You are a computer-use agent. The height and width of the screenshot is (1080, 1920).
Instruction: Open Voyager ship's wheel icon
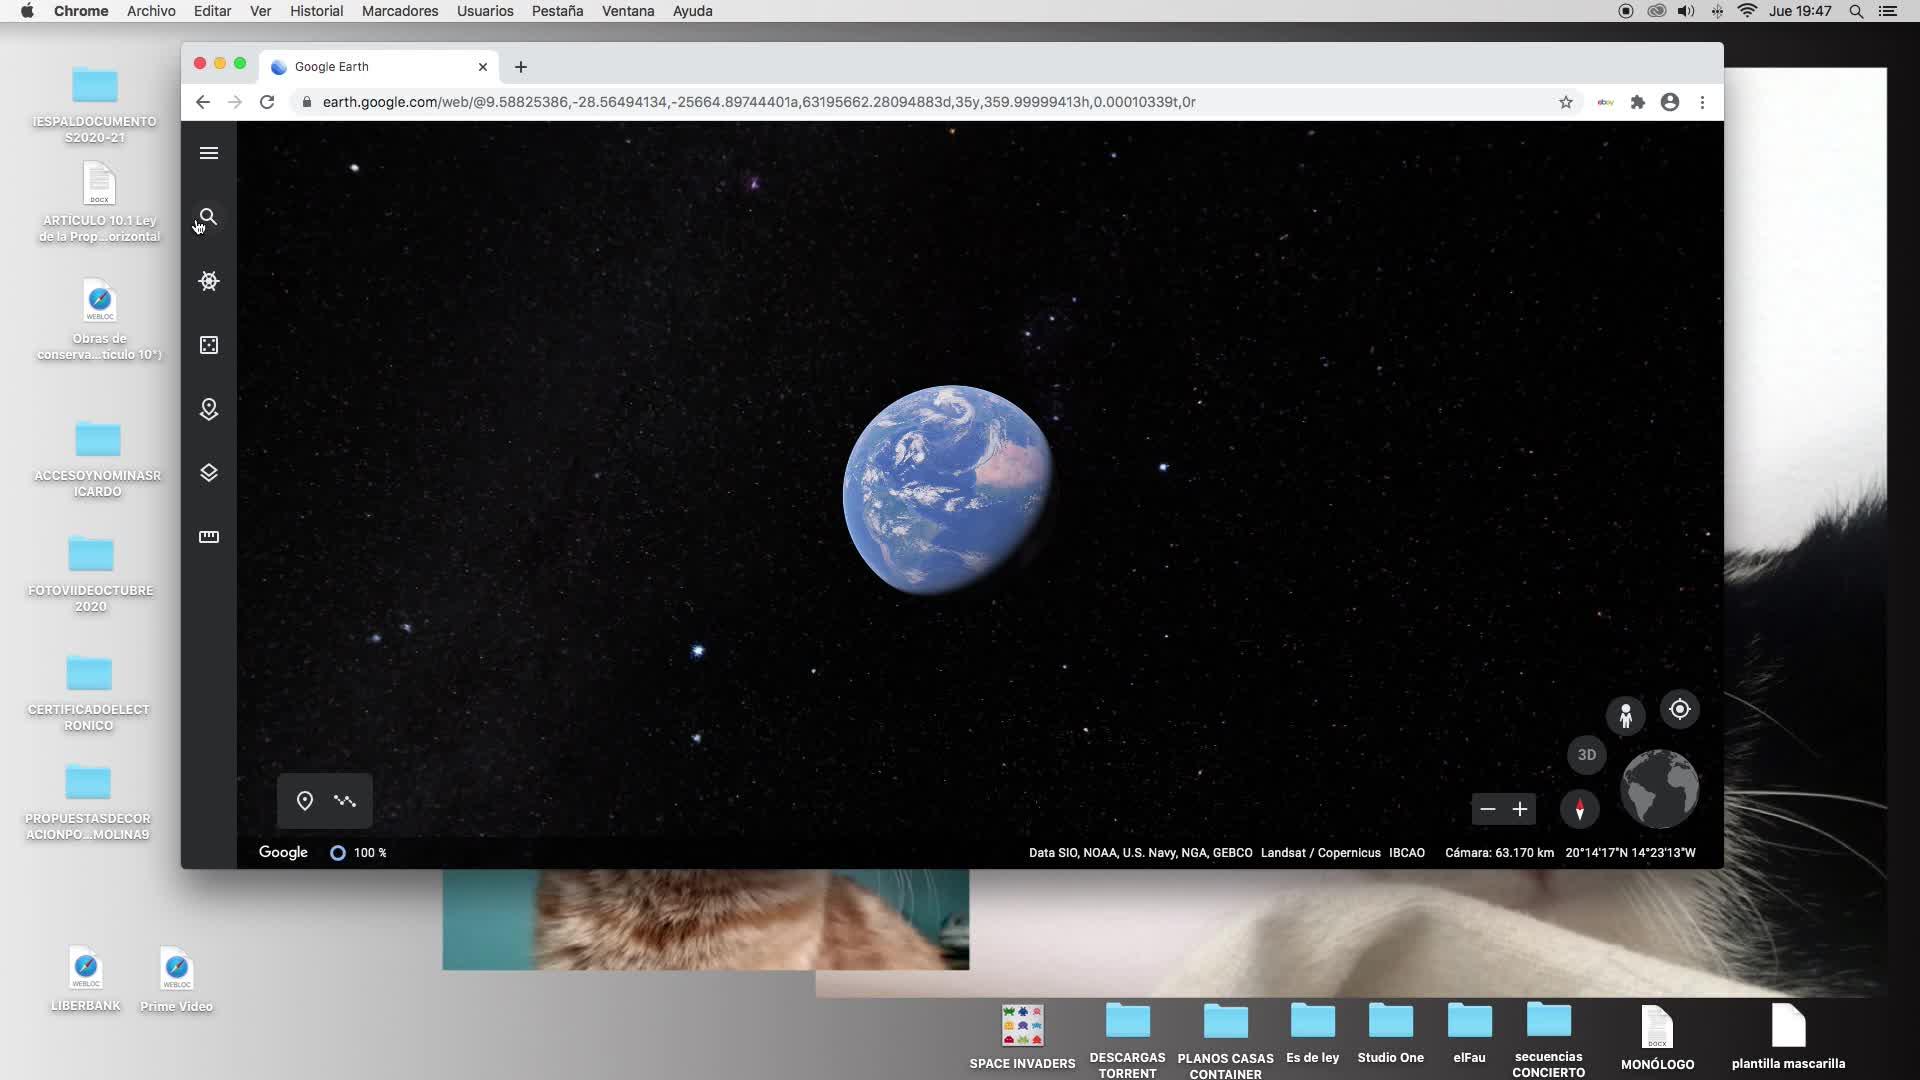pos(208,281)
